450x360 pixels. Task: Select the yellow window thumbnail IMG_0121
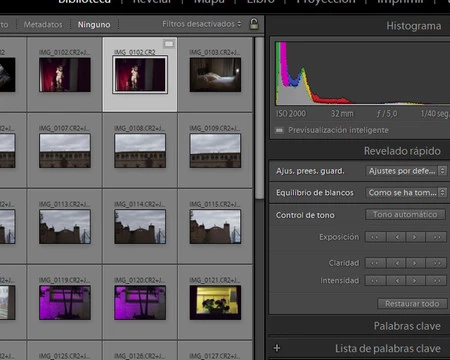(x=215, y=303)
